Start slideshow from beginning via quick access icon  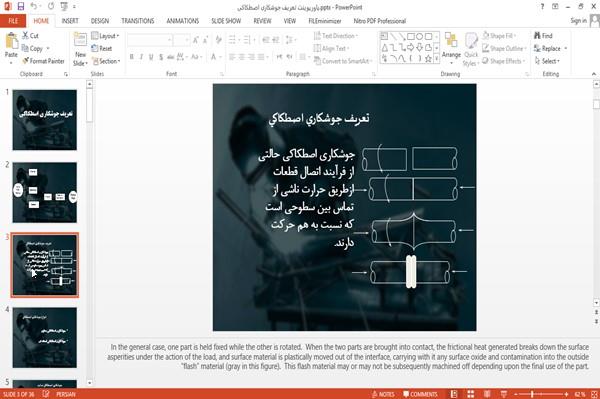coord(64,7)
